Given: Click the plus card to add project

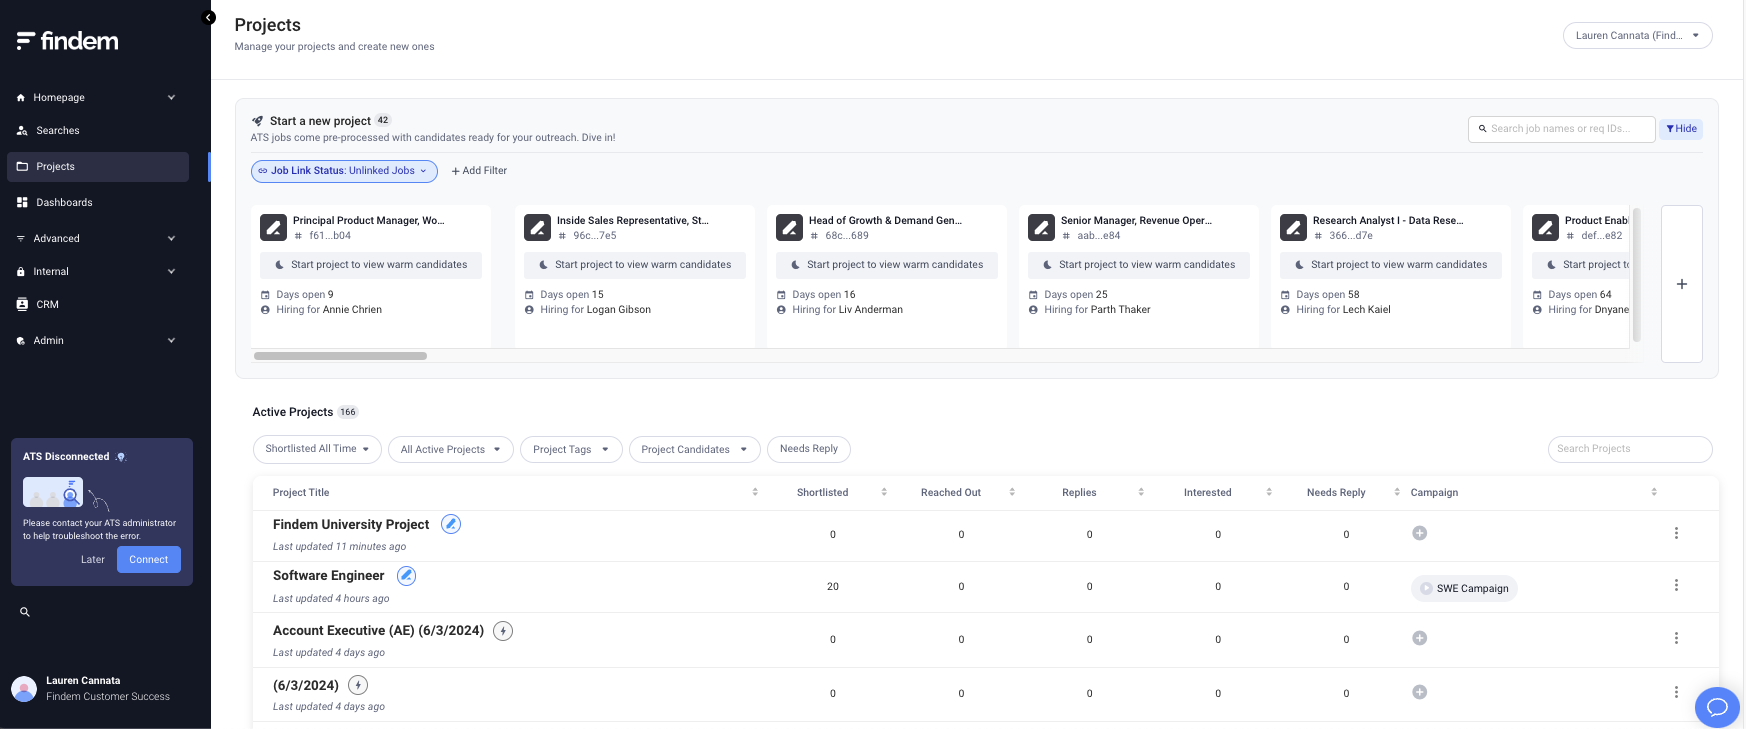Looking at the screenshot, I should (x=1682, y=284).
